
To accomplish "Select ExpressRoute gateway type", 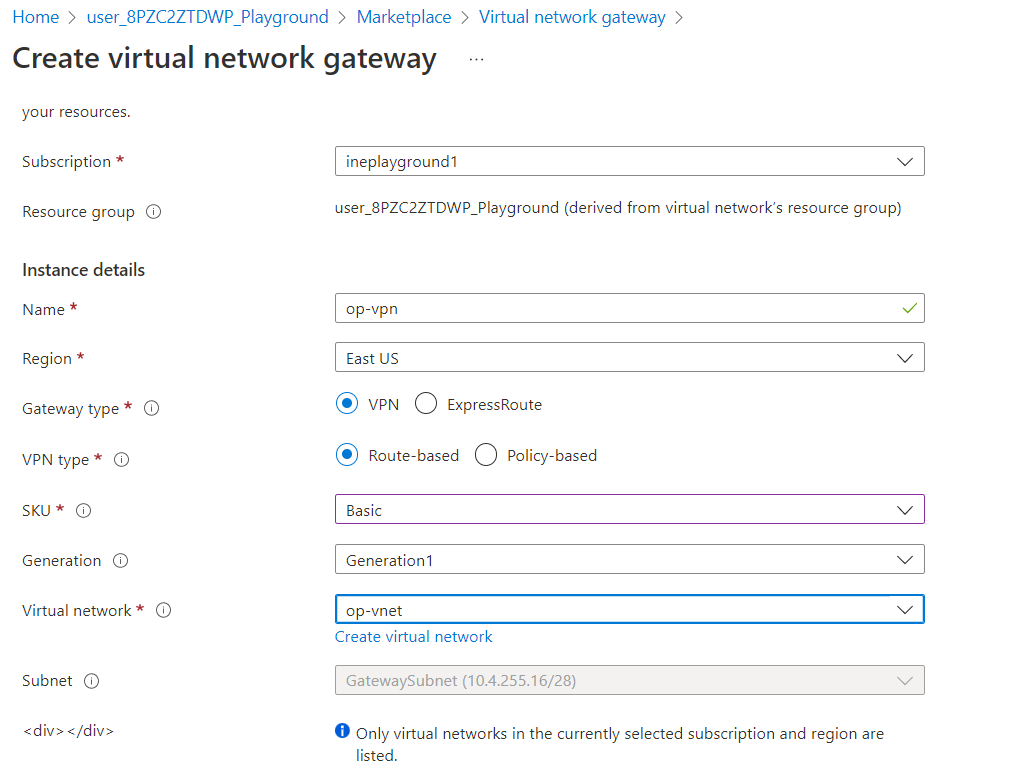I will [x=426, y=404].
